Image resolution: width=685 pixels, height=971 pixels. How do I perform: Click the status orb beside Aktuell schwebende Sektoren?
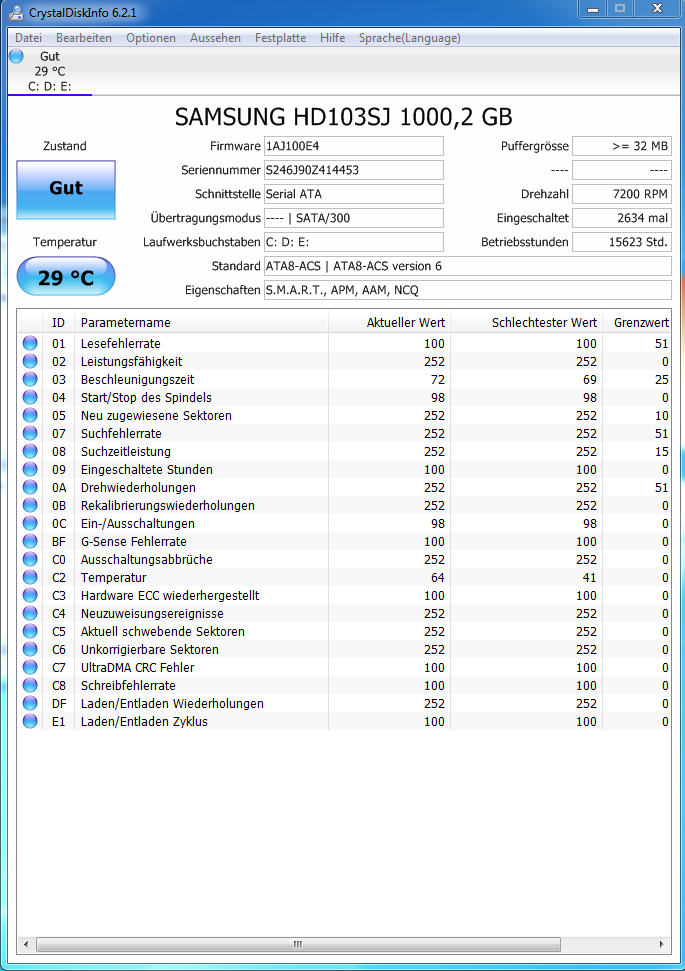[30, 630]
